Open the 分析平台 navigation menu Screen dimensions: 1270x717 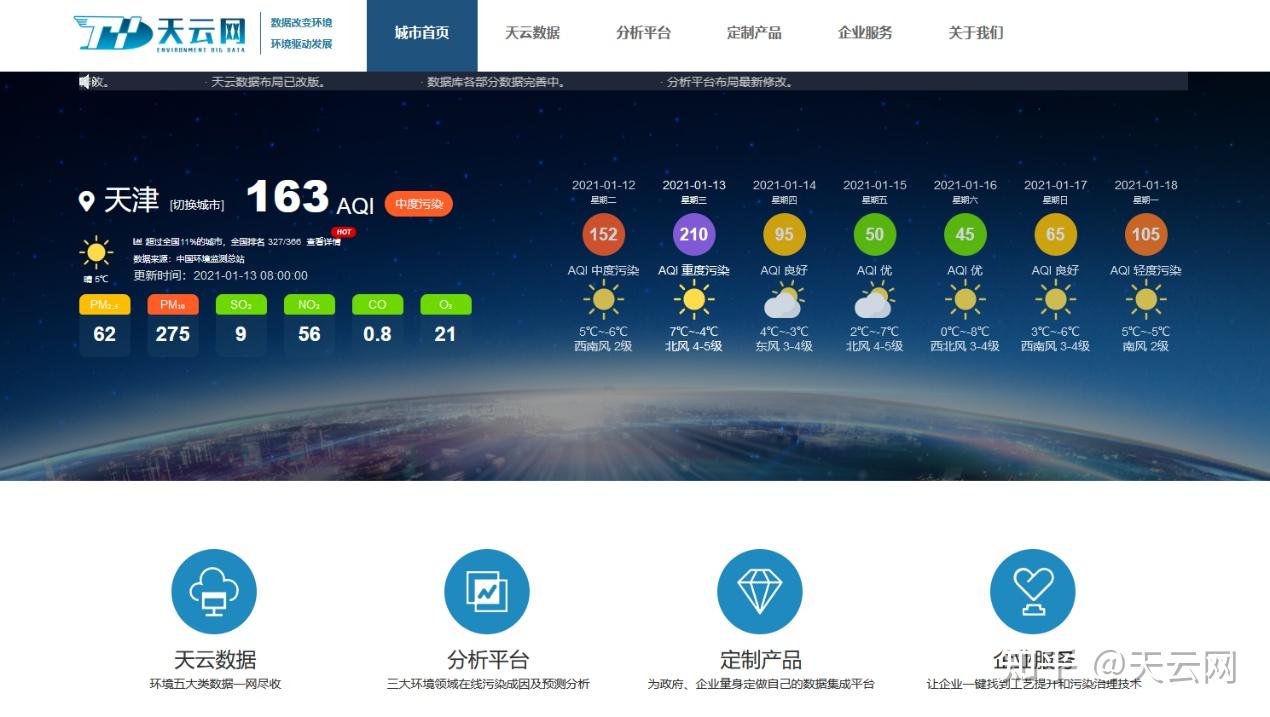tap(643, 33)
